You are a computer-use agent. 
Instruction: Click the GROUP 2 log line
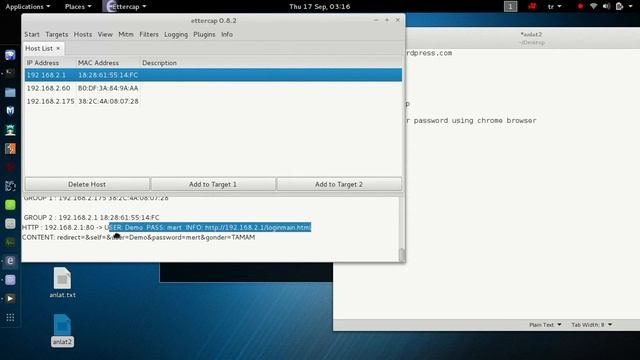click(x=91, y=217)
